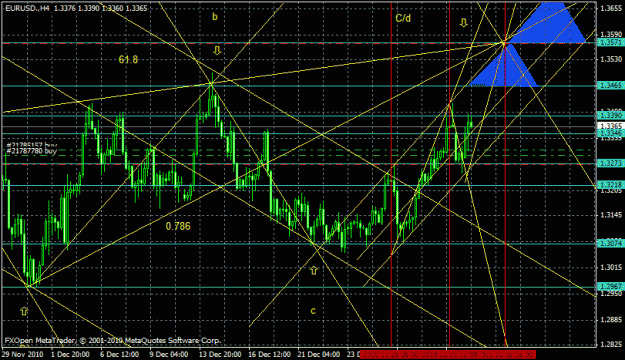Click the '13 Dec 20:00' time label
The image size is (625, 360).
pyautogui.click(x=220, y=354)
